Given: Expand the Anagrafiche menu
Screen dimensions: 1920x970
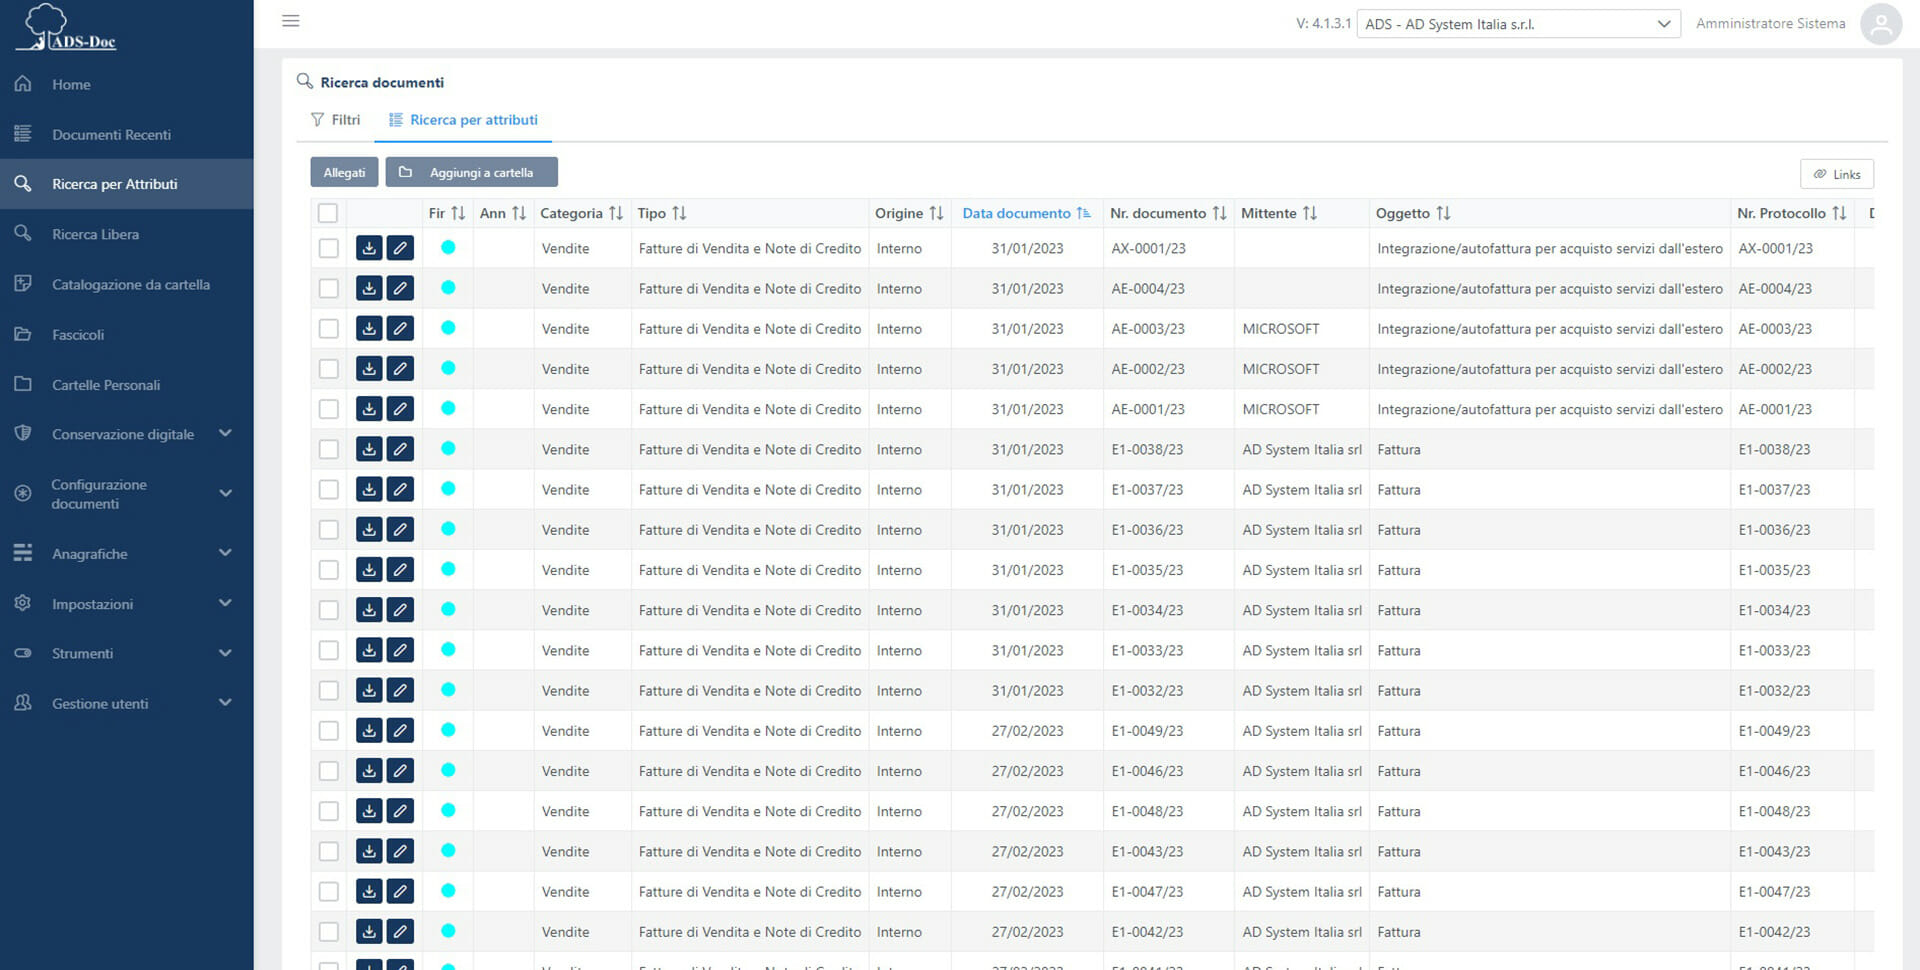Looking at the screenshot, I should [126, 553].
